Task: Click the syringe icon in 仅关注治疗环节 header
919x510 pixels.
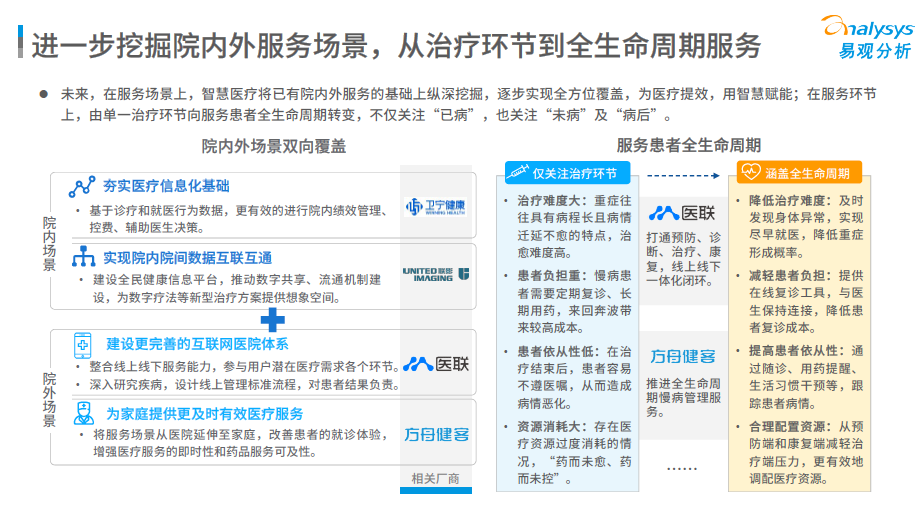Action: pos(519,173)
